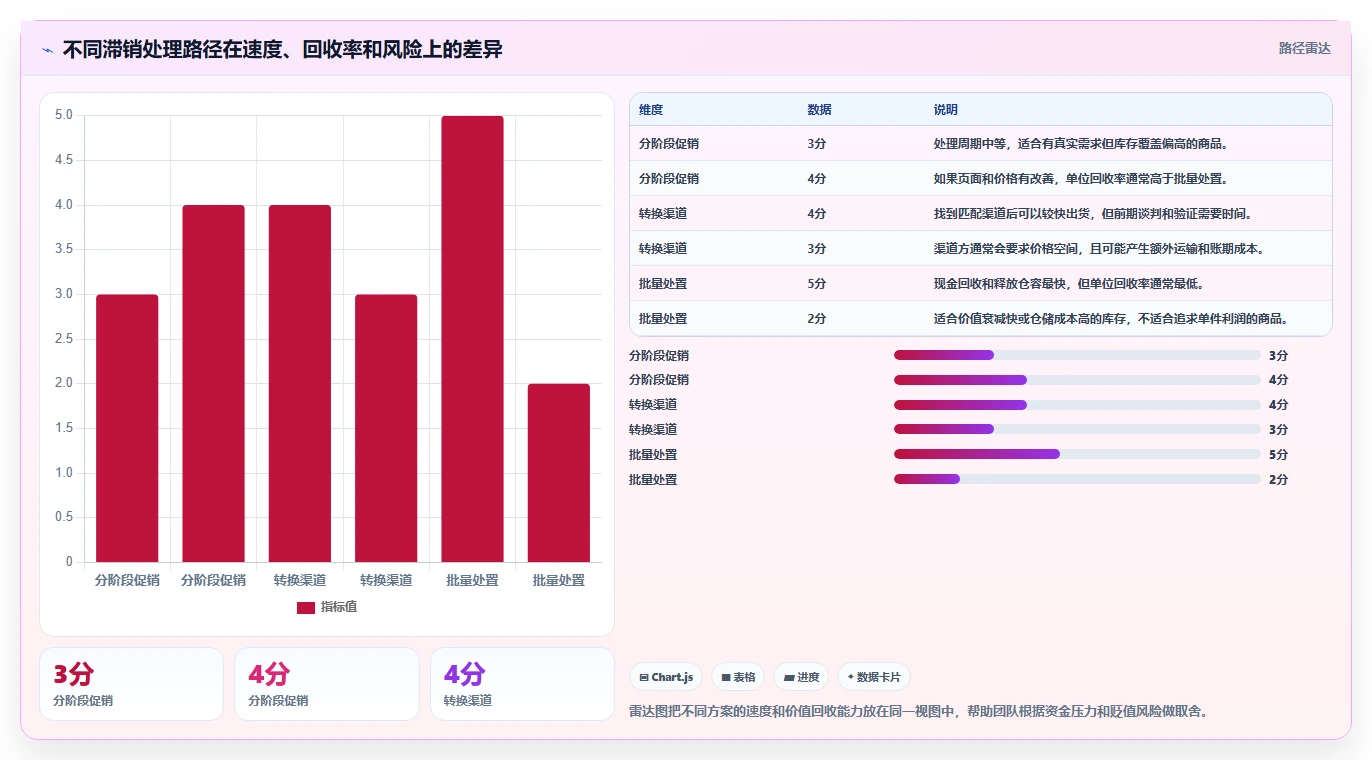Open the 4分 分阶段促销 stat card
This screenshot has height=760, width=1372.
click(326, 684)
